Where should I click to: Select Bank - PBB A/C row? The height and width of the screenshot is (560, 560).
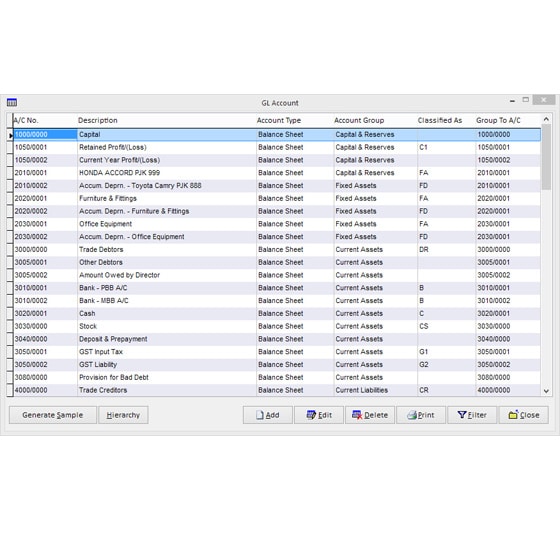277,288
